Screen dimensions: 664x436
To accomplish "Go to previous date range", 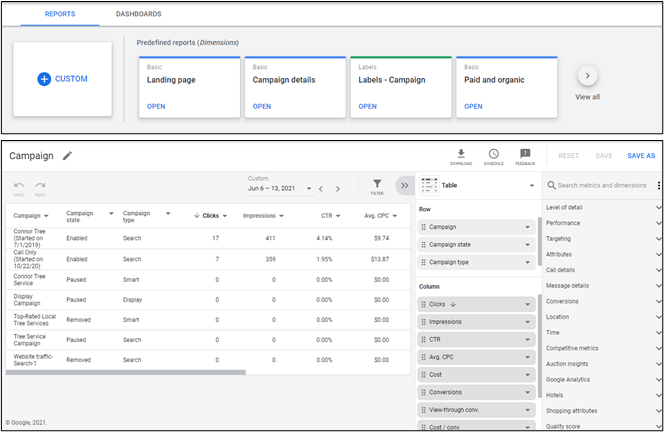I will coord(321,189).
